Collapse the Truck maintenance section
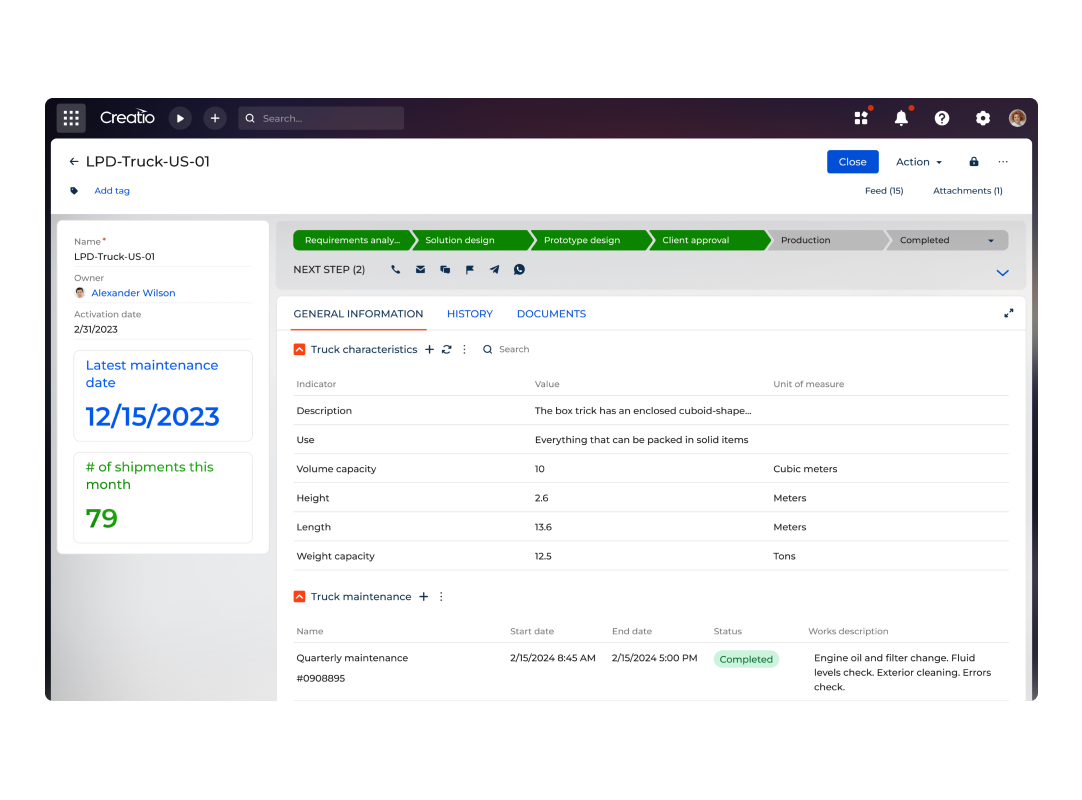The width and height of the screenshot is (1082, 800). coord(299,597)
